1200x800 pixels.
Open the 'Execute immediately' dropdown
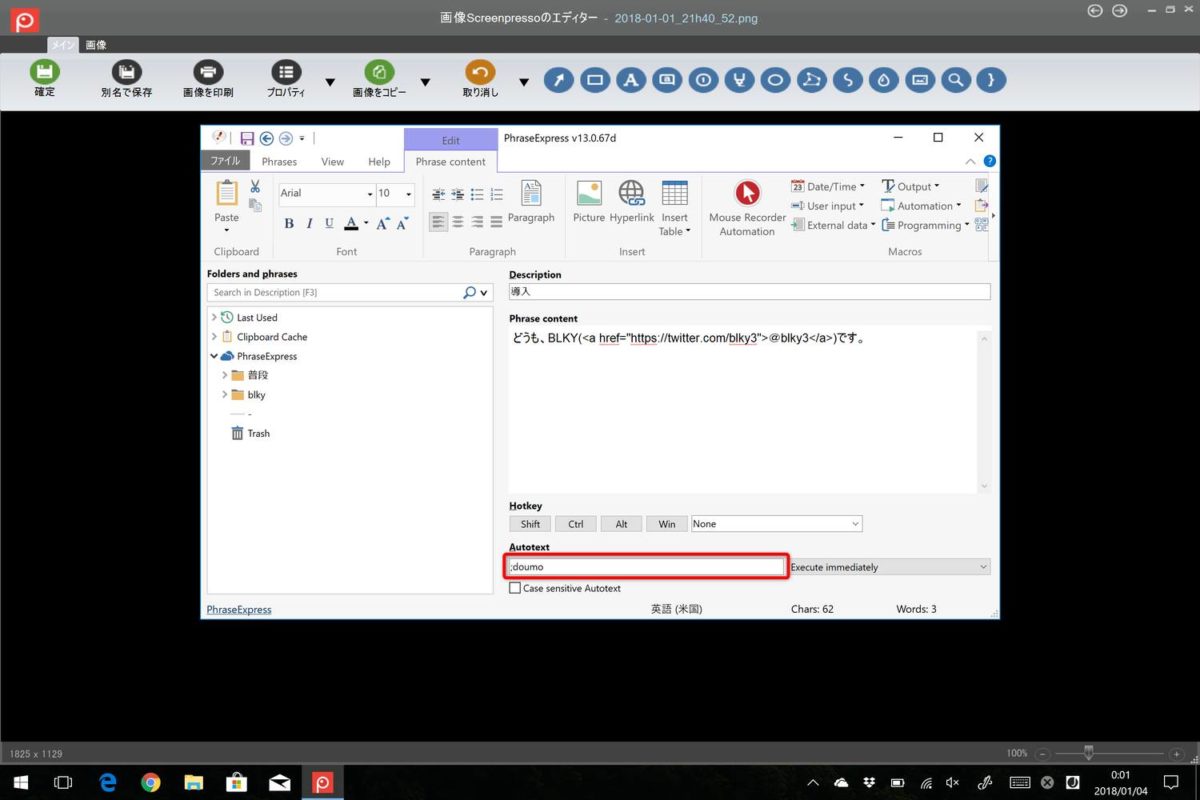click(x=983, y=567)
